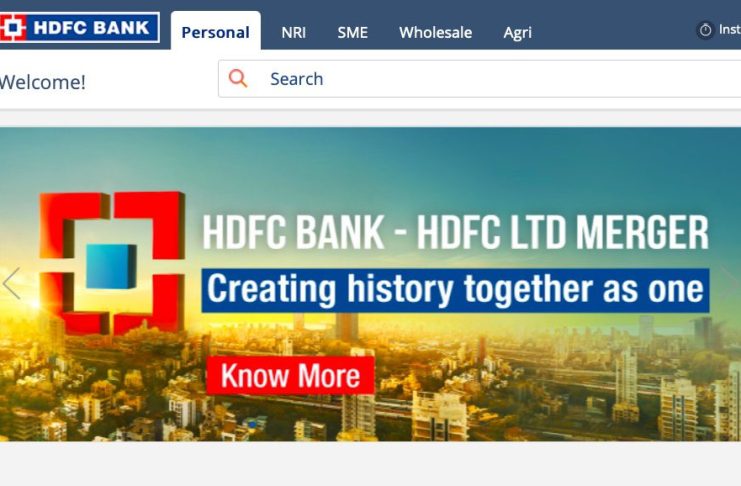Click the search magnifier icon

tap(238, 78)
